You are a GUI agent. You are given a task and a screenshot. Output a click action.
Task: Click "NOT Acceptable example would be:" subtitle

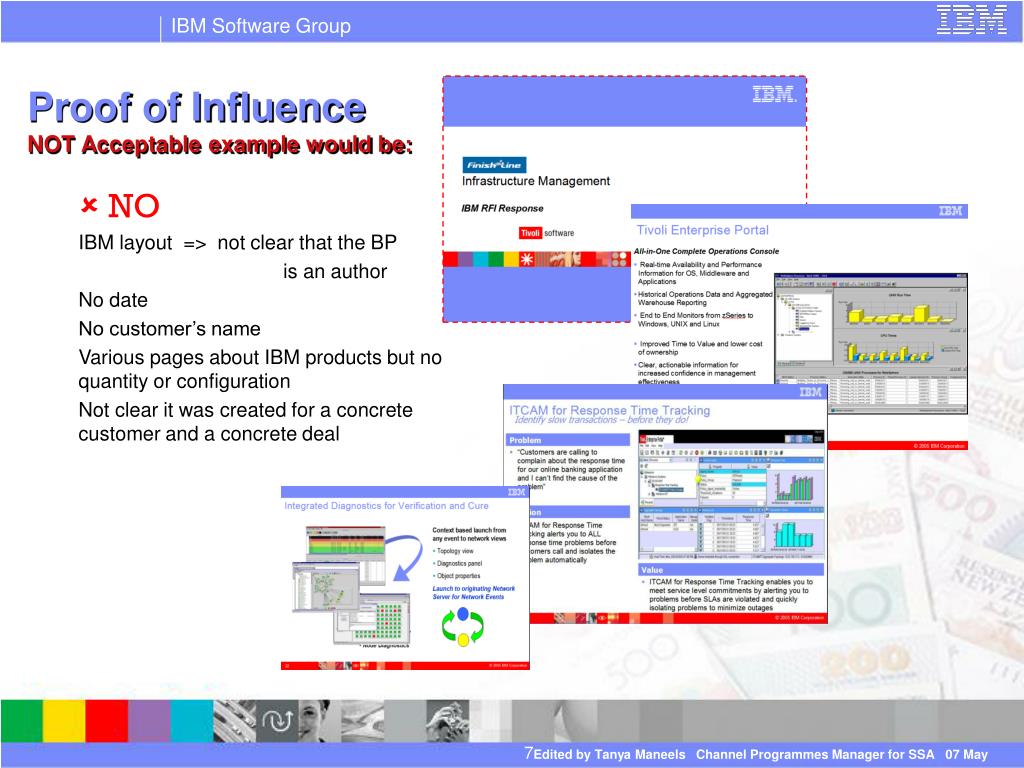coord(220,145)
